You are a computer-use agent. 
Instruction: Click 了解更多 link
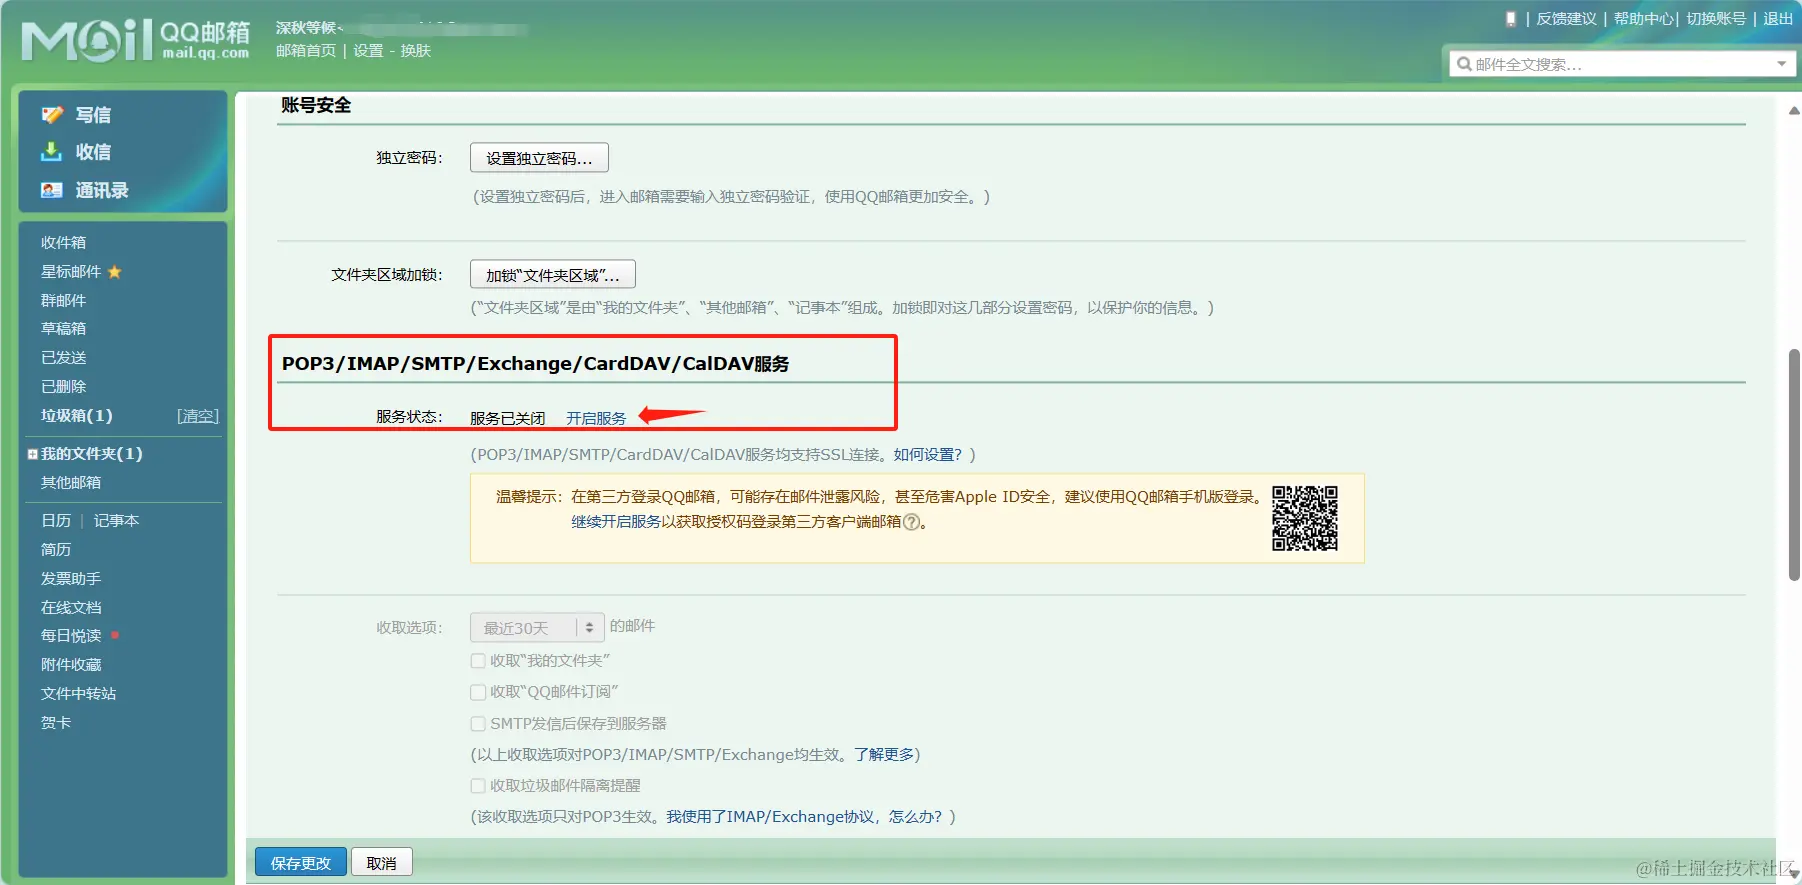pos(884,755)
